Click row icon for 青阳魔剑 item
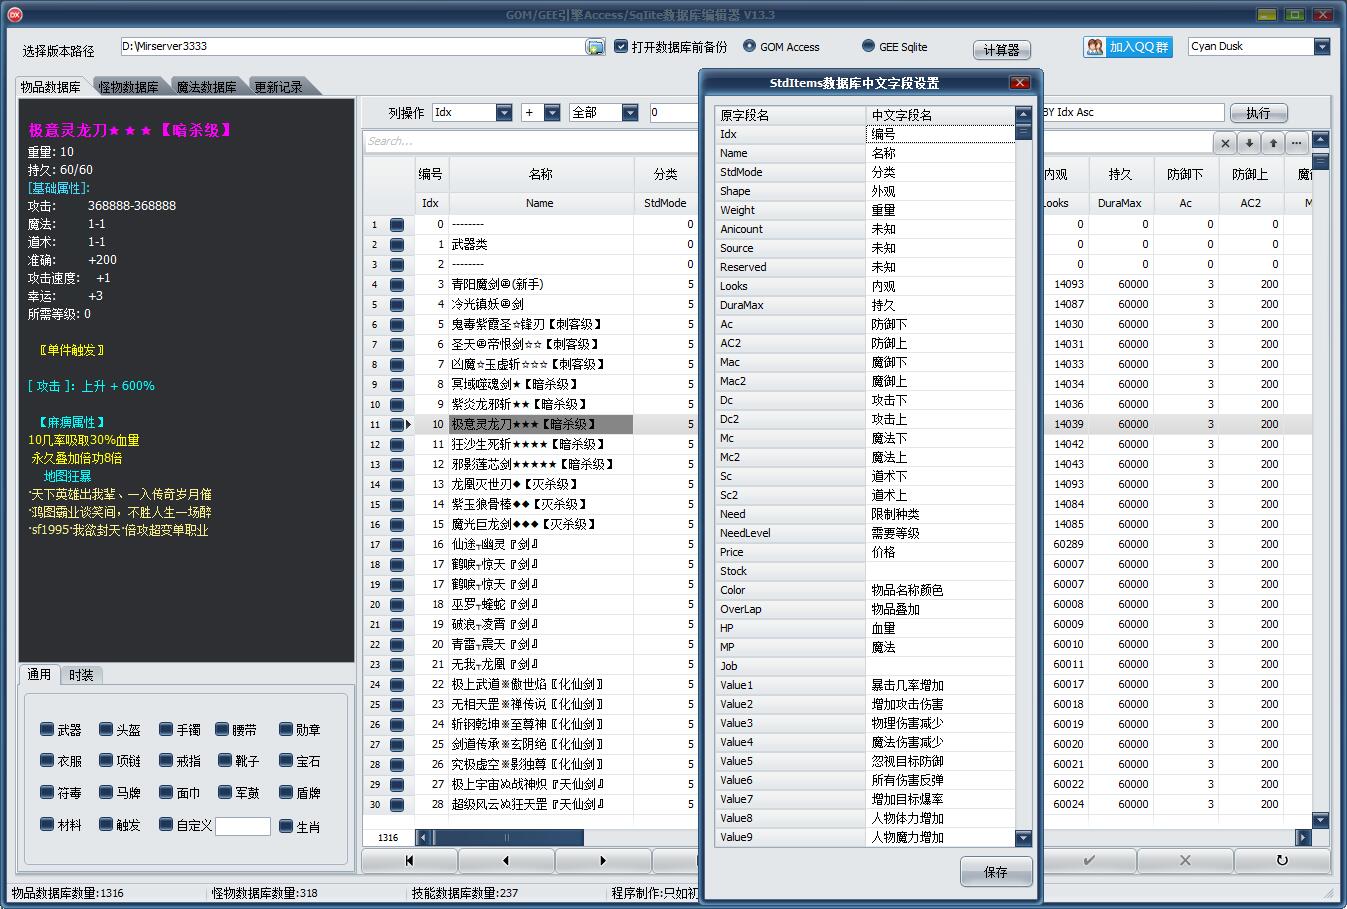The height and width of the screenshot is (909, 1347). click(397, 285)
